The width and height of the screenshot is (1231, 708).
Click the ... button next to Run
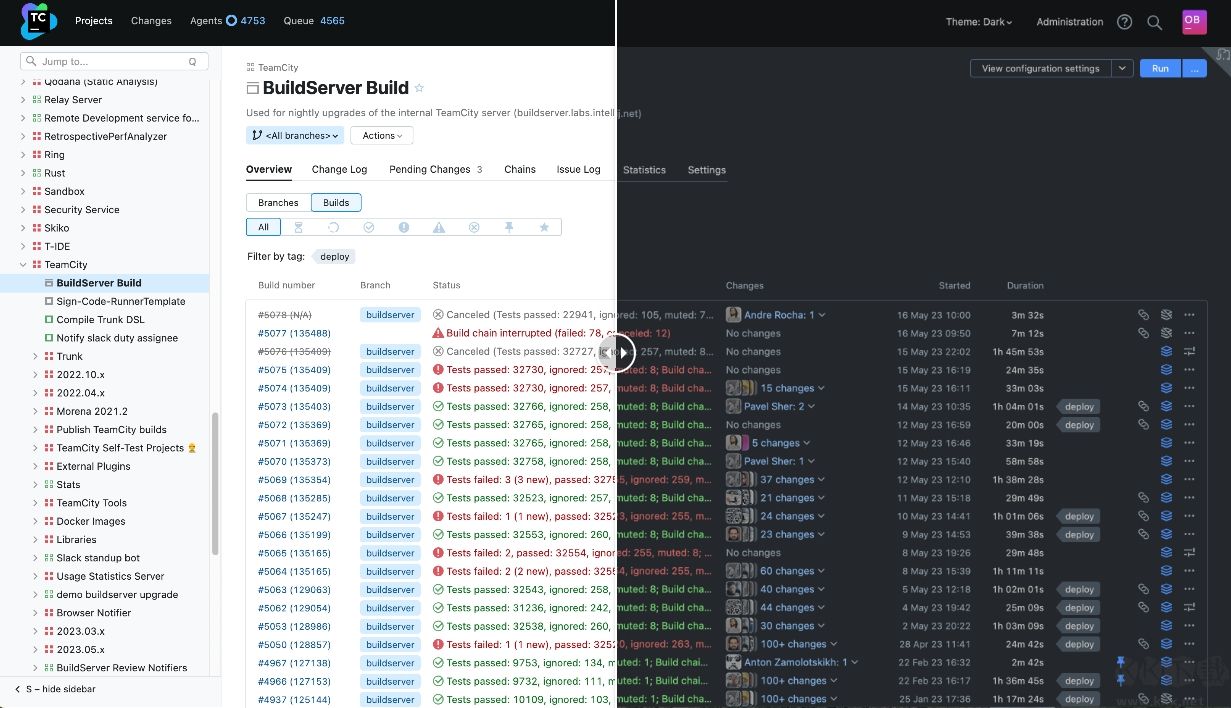[x=1194, y=68]
